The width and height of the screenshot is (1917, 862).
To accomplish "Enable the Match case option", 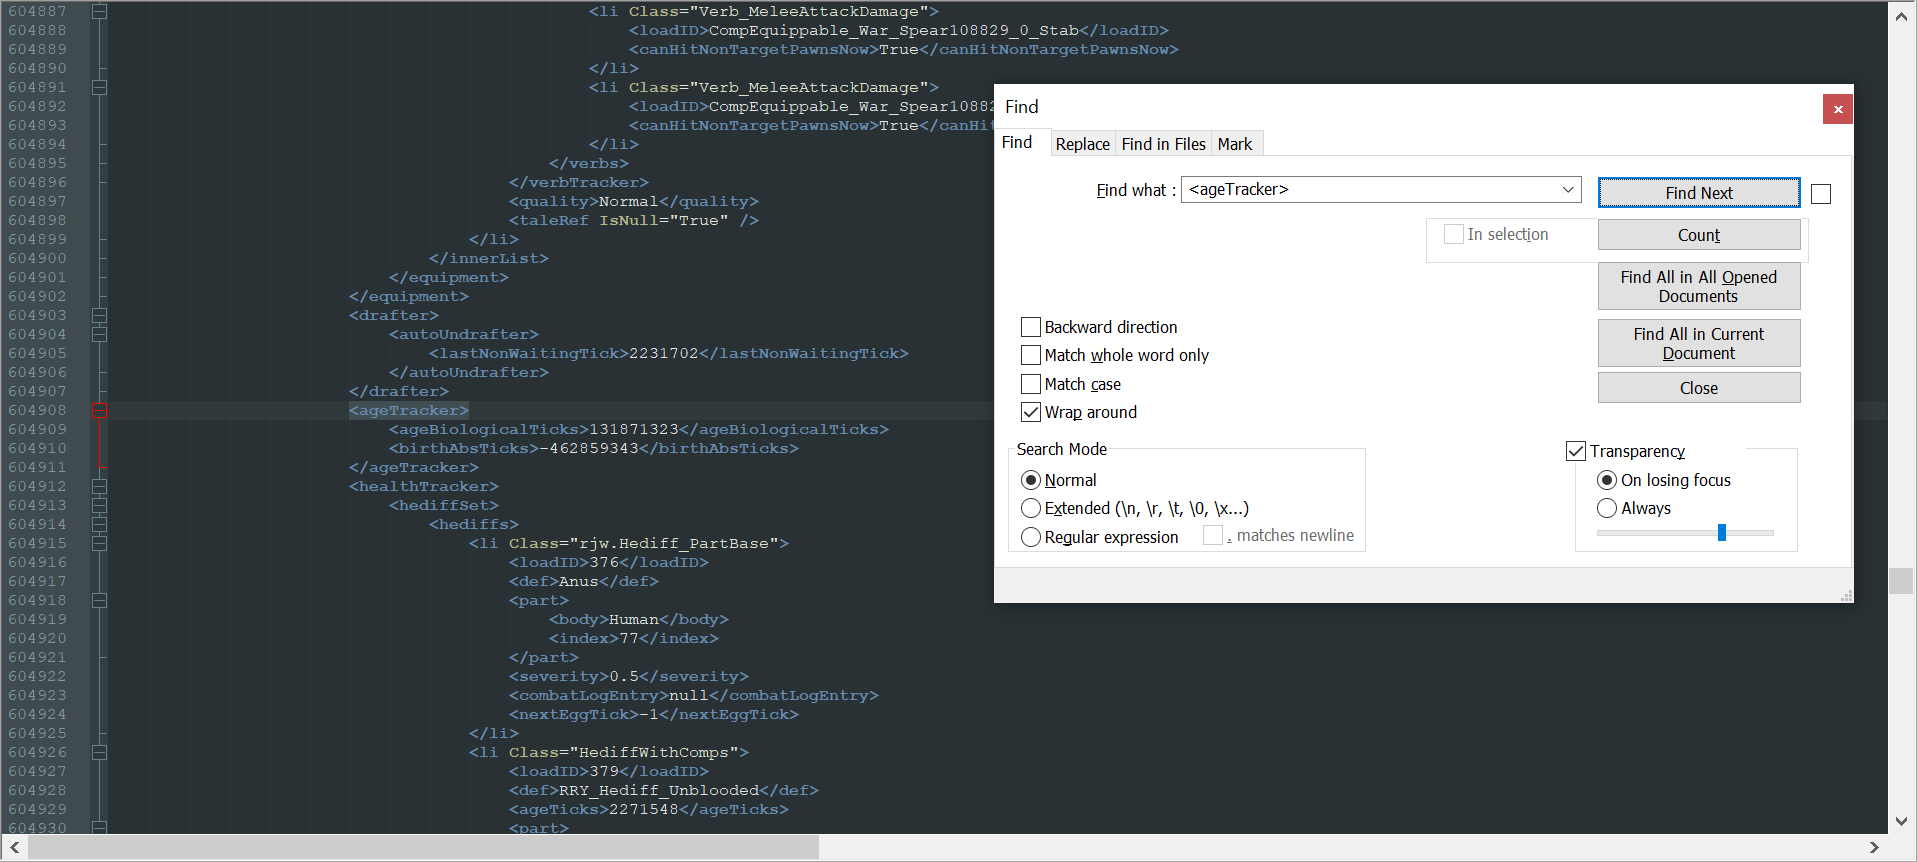I will point(1031,384).
